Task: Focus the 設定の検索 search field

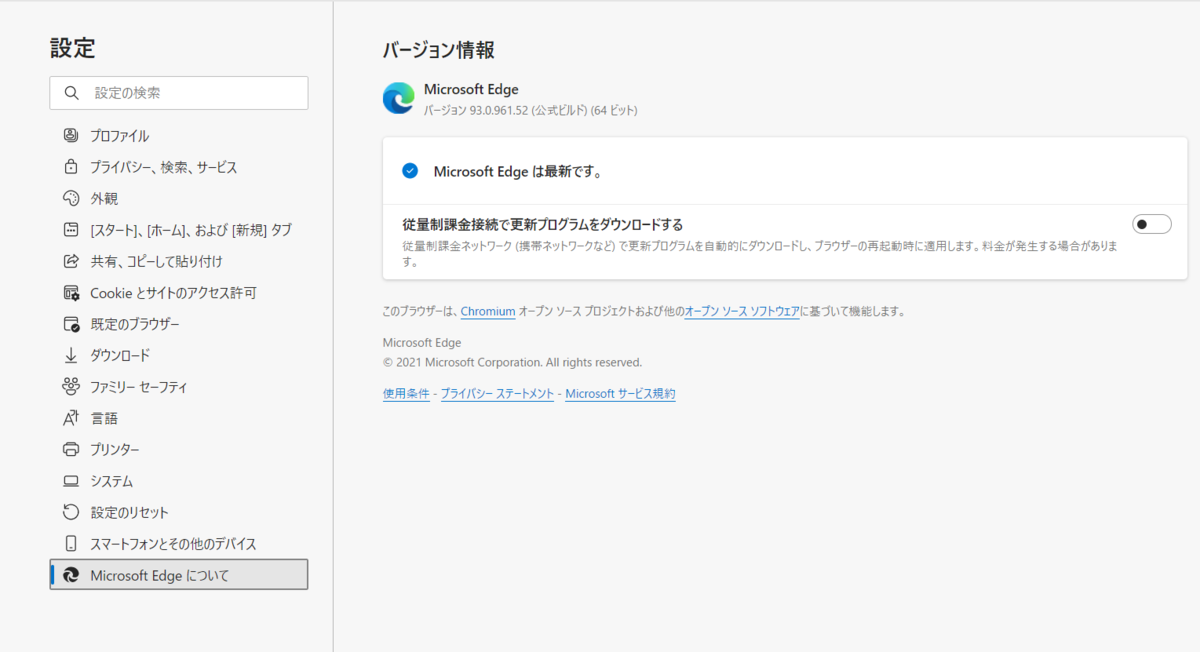Action: coord(179,93)
